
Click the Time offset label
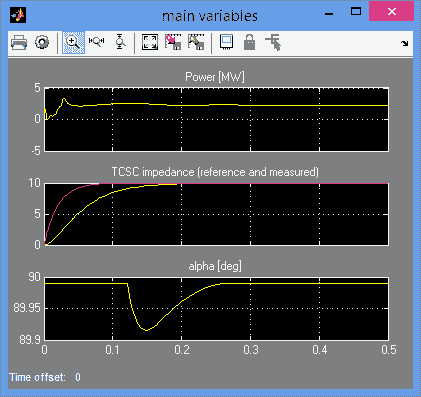[x=37, y=377]
